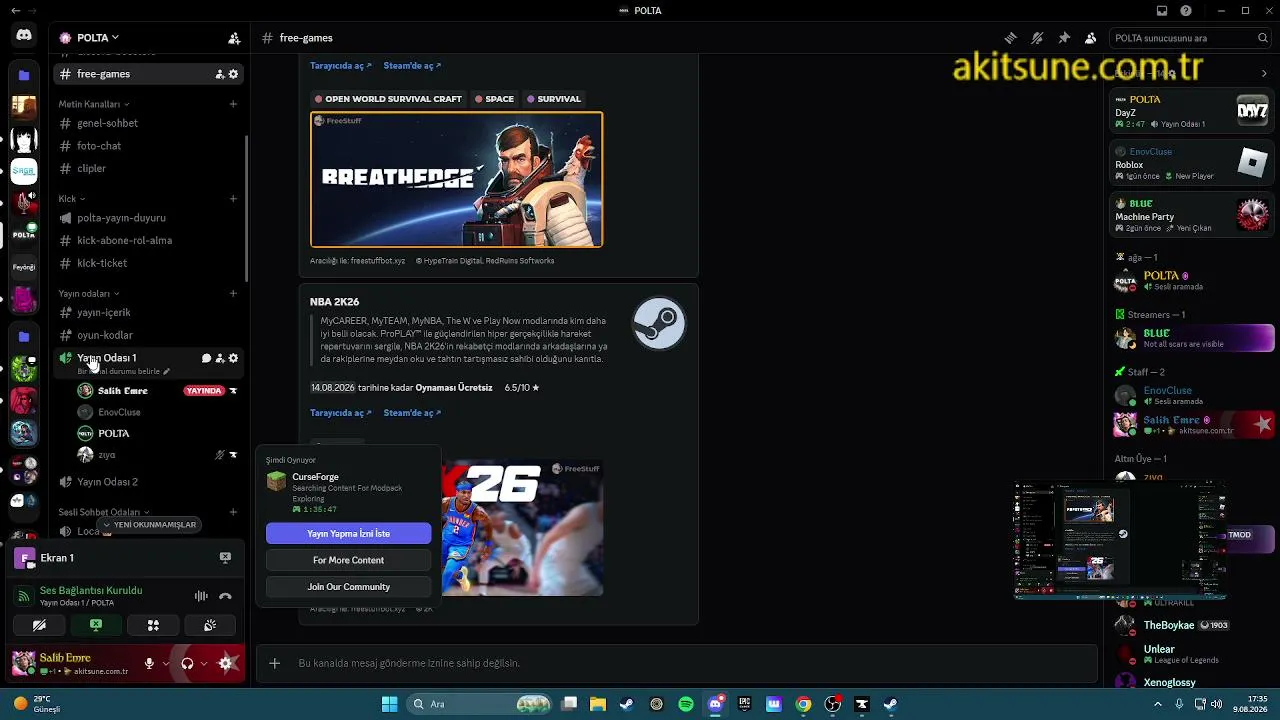Collapse the Sesli Sohbet Odaları category
The height and width of the screenshot is (720, 1280).
click(104, 512)
